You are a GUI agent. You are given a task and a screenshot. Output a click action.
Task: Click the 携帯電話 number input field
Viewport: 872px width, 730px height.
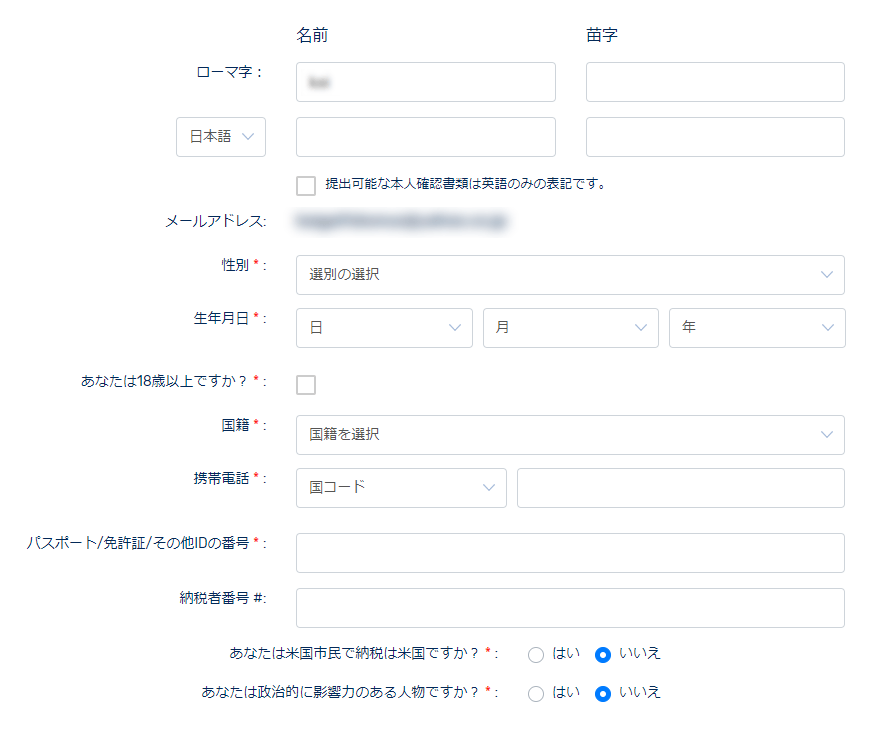pyautogui.click(x=680, y=488)
